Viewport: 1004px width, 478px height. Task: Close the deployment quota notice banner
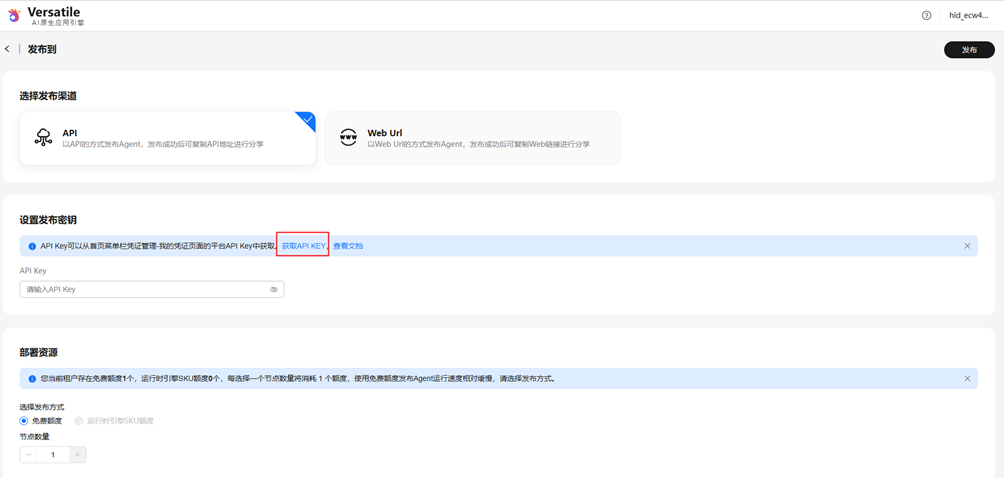point(967,379)
